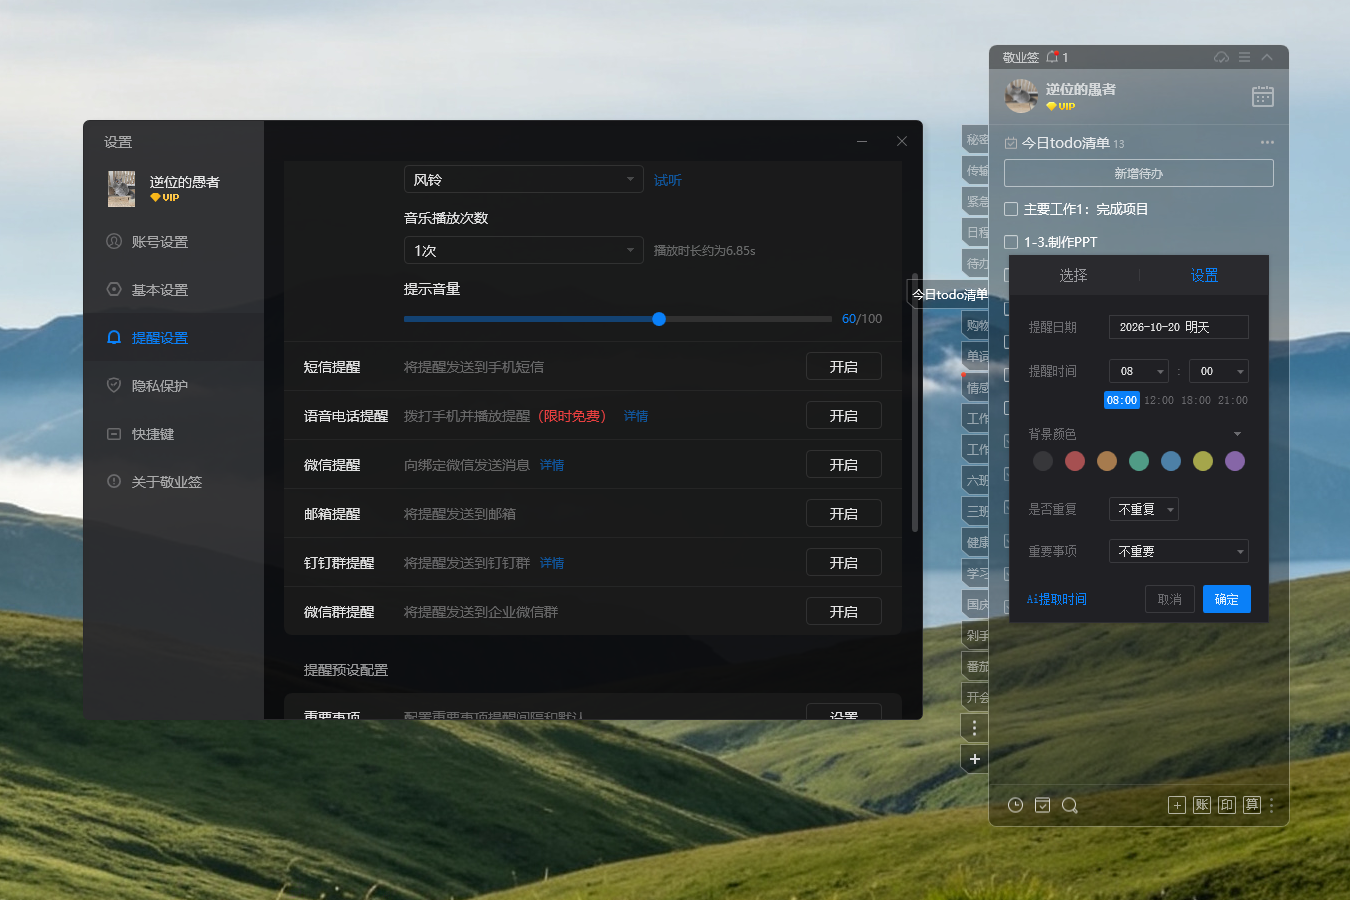Viewport: 1350px width, 900px height.
Task: Open the reminder bell in note window title bar
Action: pyautogui.click(x=1052, y=57)
